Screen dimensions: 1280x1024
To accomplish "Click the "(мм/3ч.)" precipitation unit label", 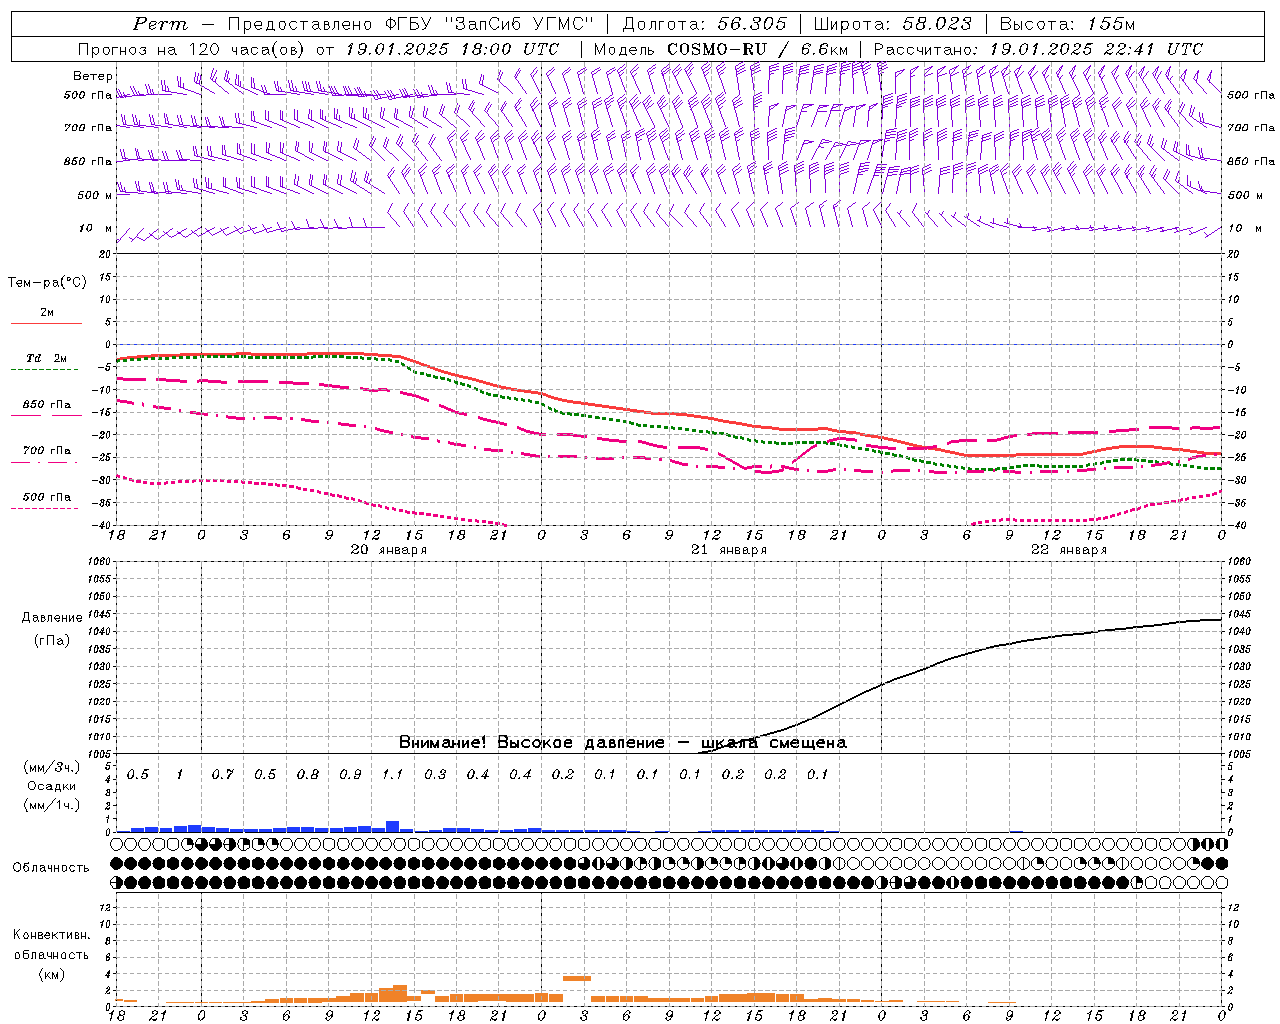I will click(x=52, y=768).
